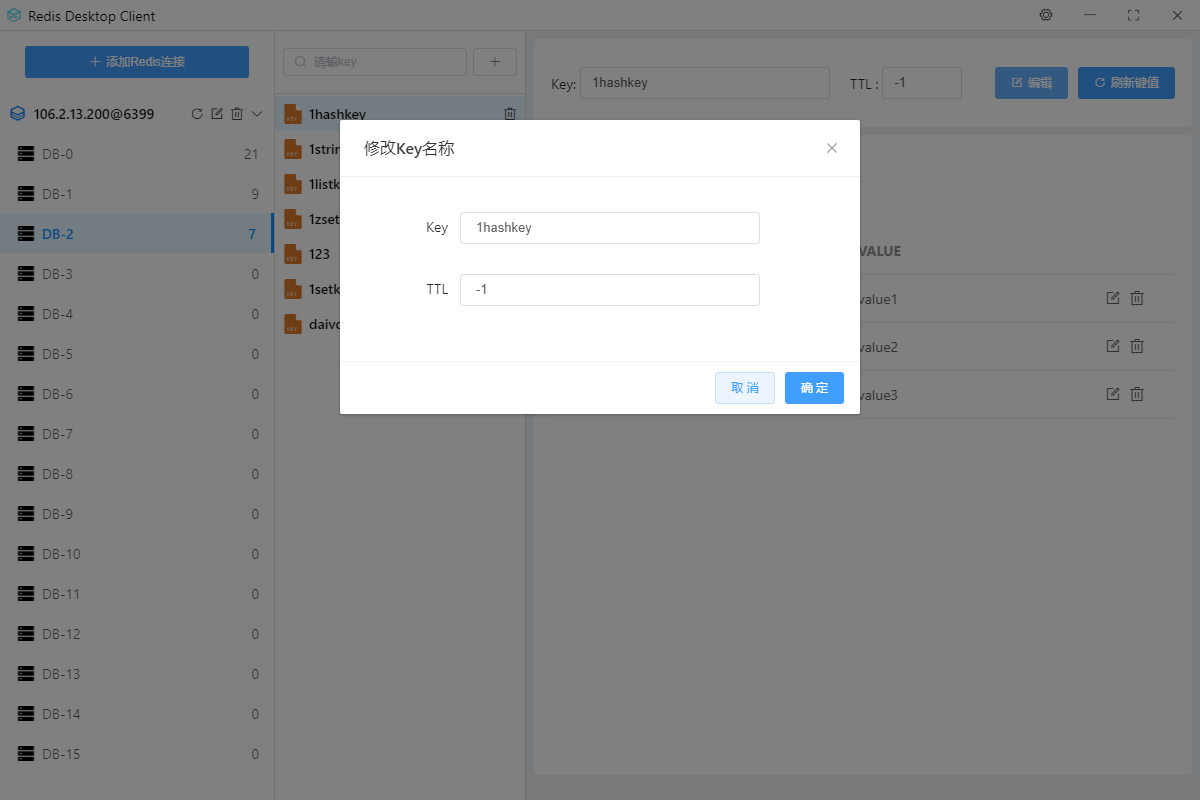Collapse the 106.2.13.200@6399 connection chevron

(x=257, y=114)
